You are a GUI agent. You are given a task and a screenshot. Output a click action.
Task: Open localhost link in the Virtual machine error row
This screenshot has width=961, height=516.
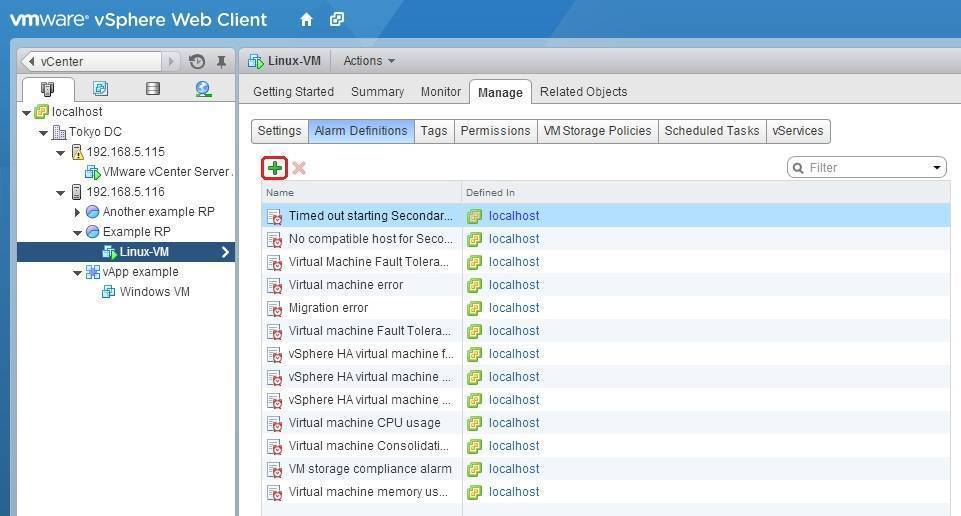(514, 285)
